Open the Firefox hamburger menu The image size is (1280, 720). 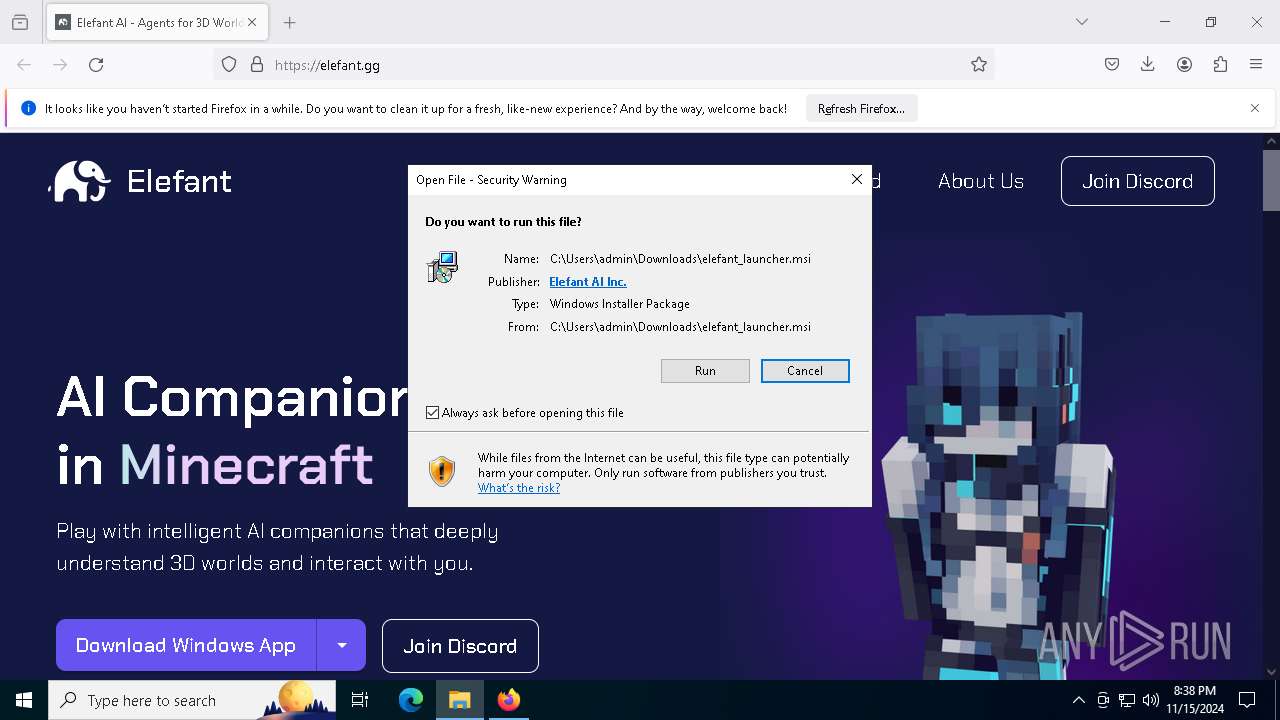click(1256, 65)
